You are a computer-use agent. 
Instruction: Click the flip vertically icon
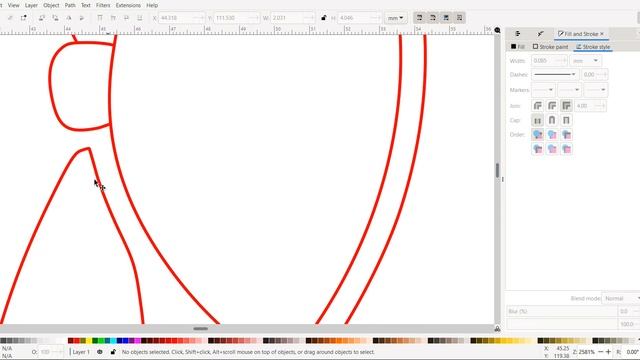(82, 18)
